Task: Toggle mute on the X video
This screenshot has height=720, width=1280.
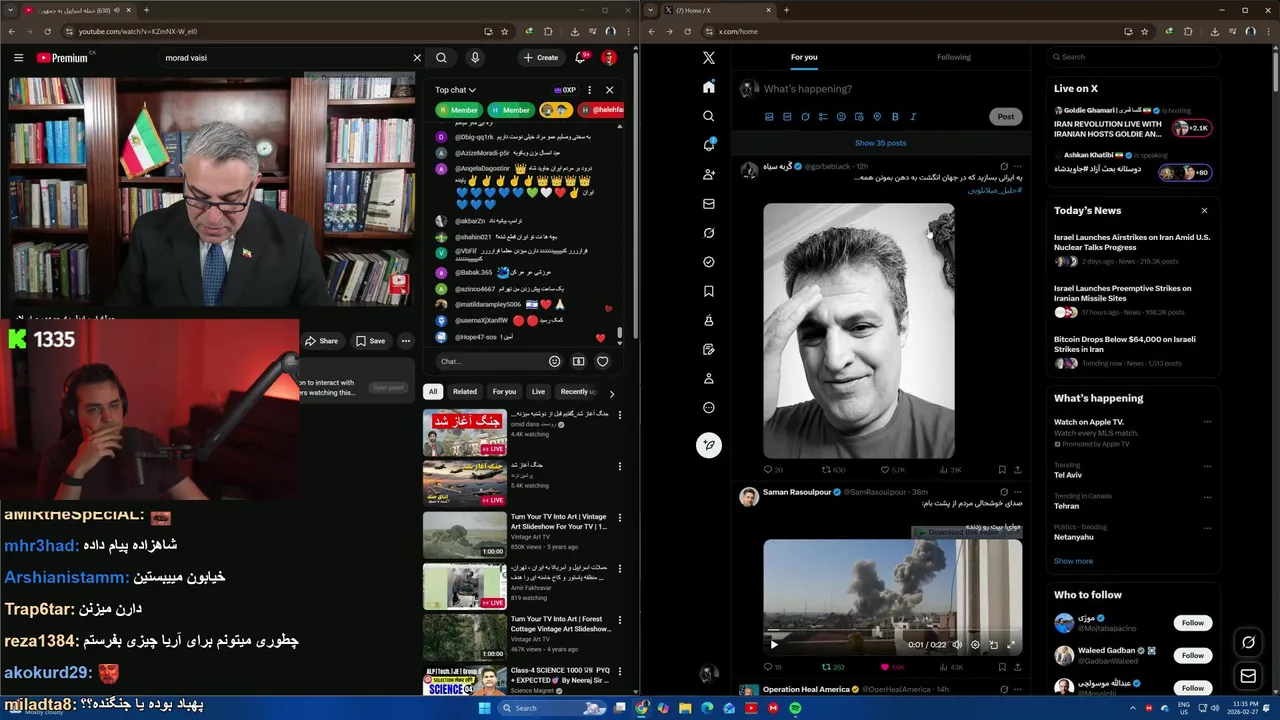Action: (957, 645)
